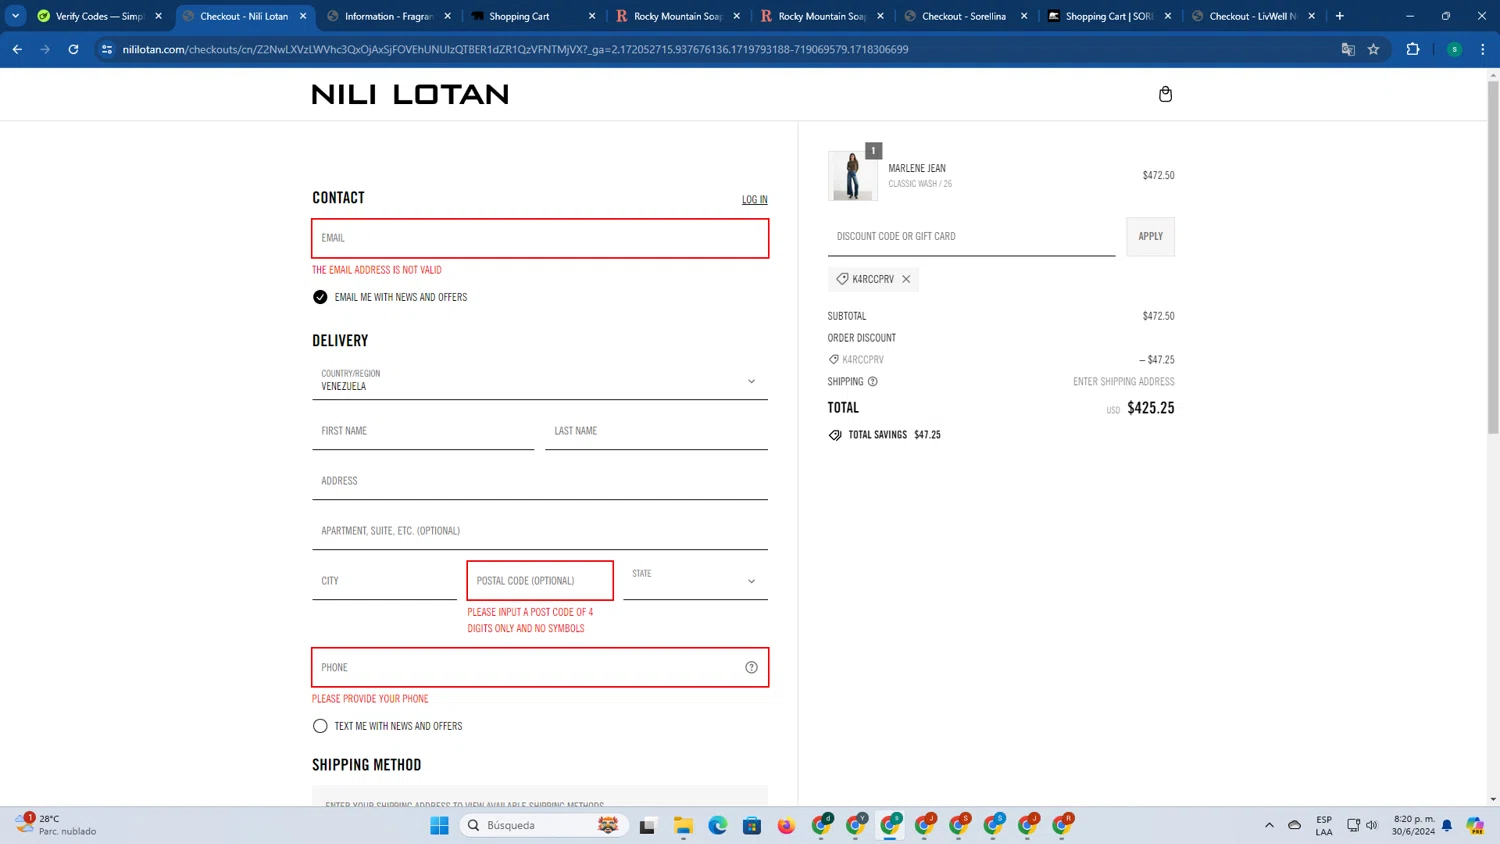Open File Explorer from the taskbar
1500x844 pixels.
coord(683,825)
